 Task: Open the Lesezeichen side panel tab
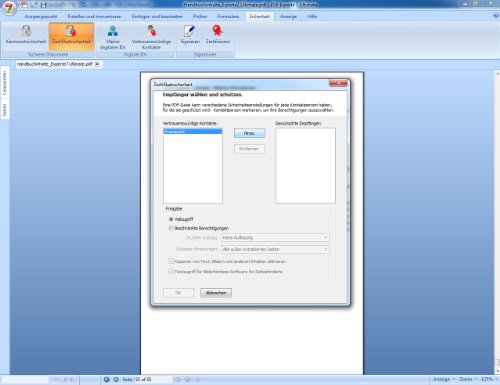(x=5, y=83)
